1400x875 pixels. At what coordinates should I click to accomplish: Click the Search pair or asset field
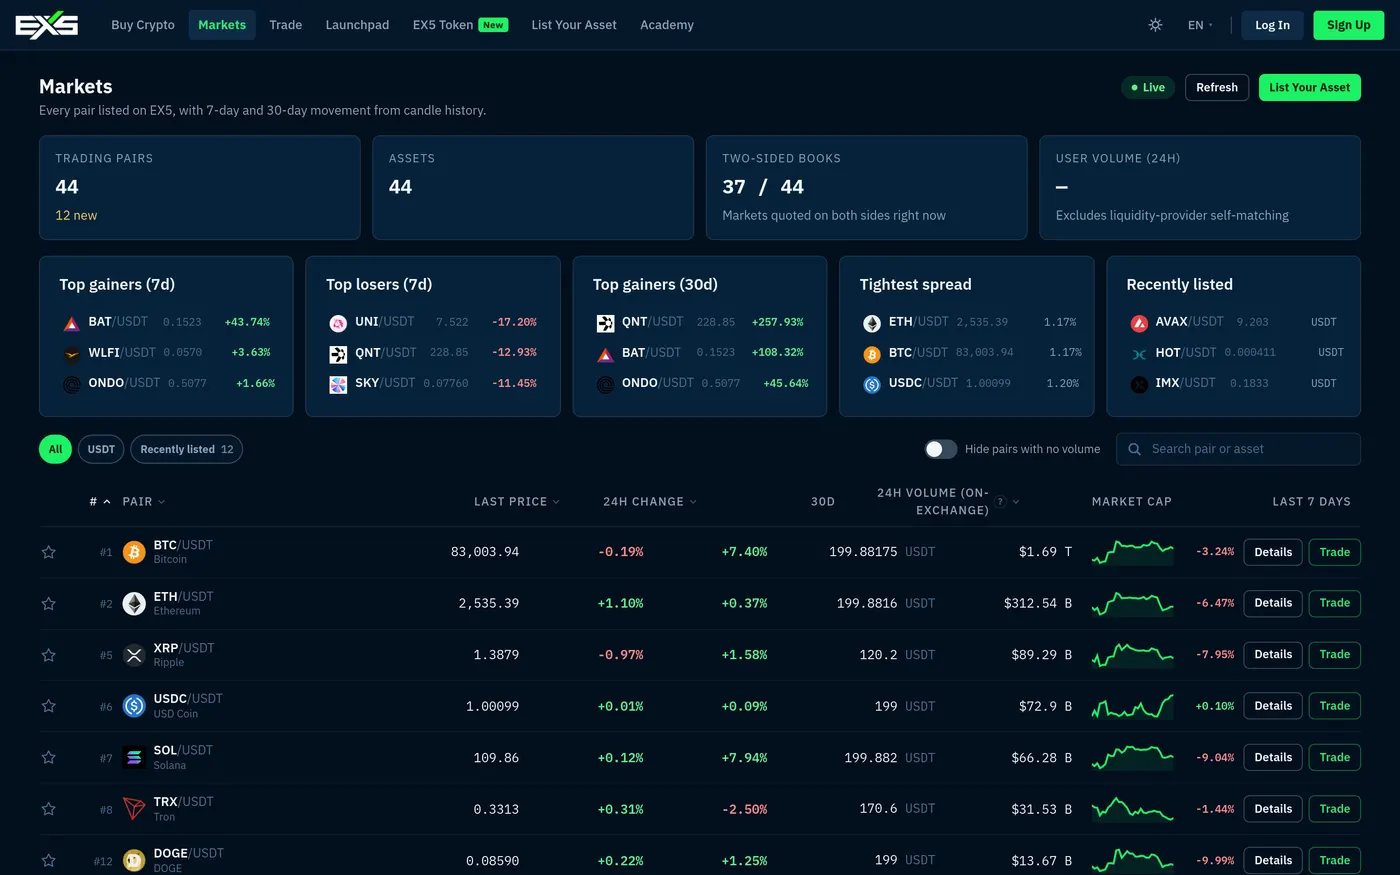point(1238,449)
